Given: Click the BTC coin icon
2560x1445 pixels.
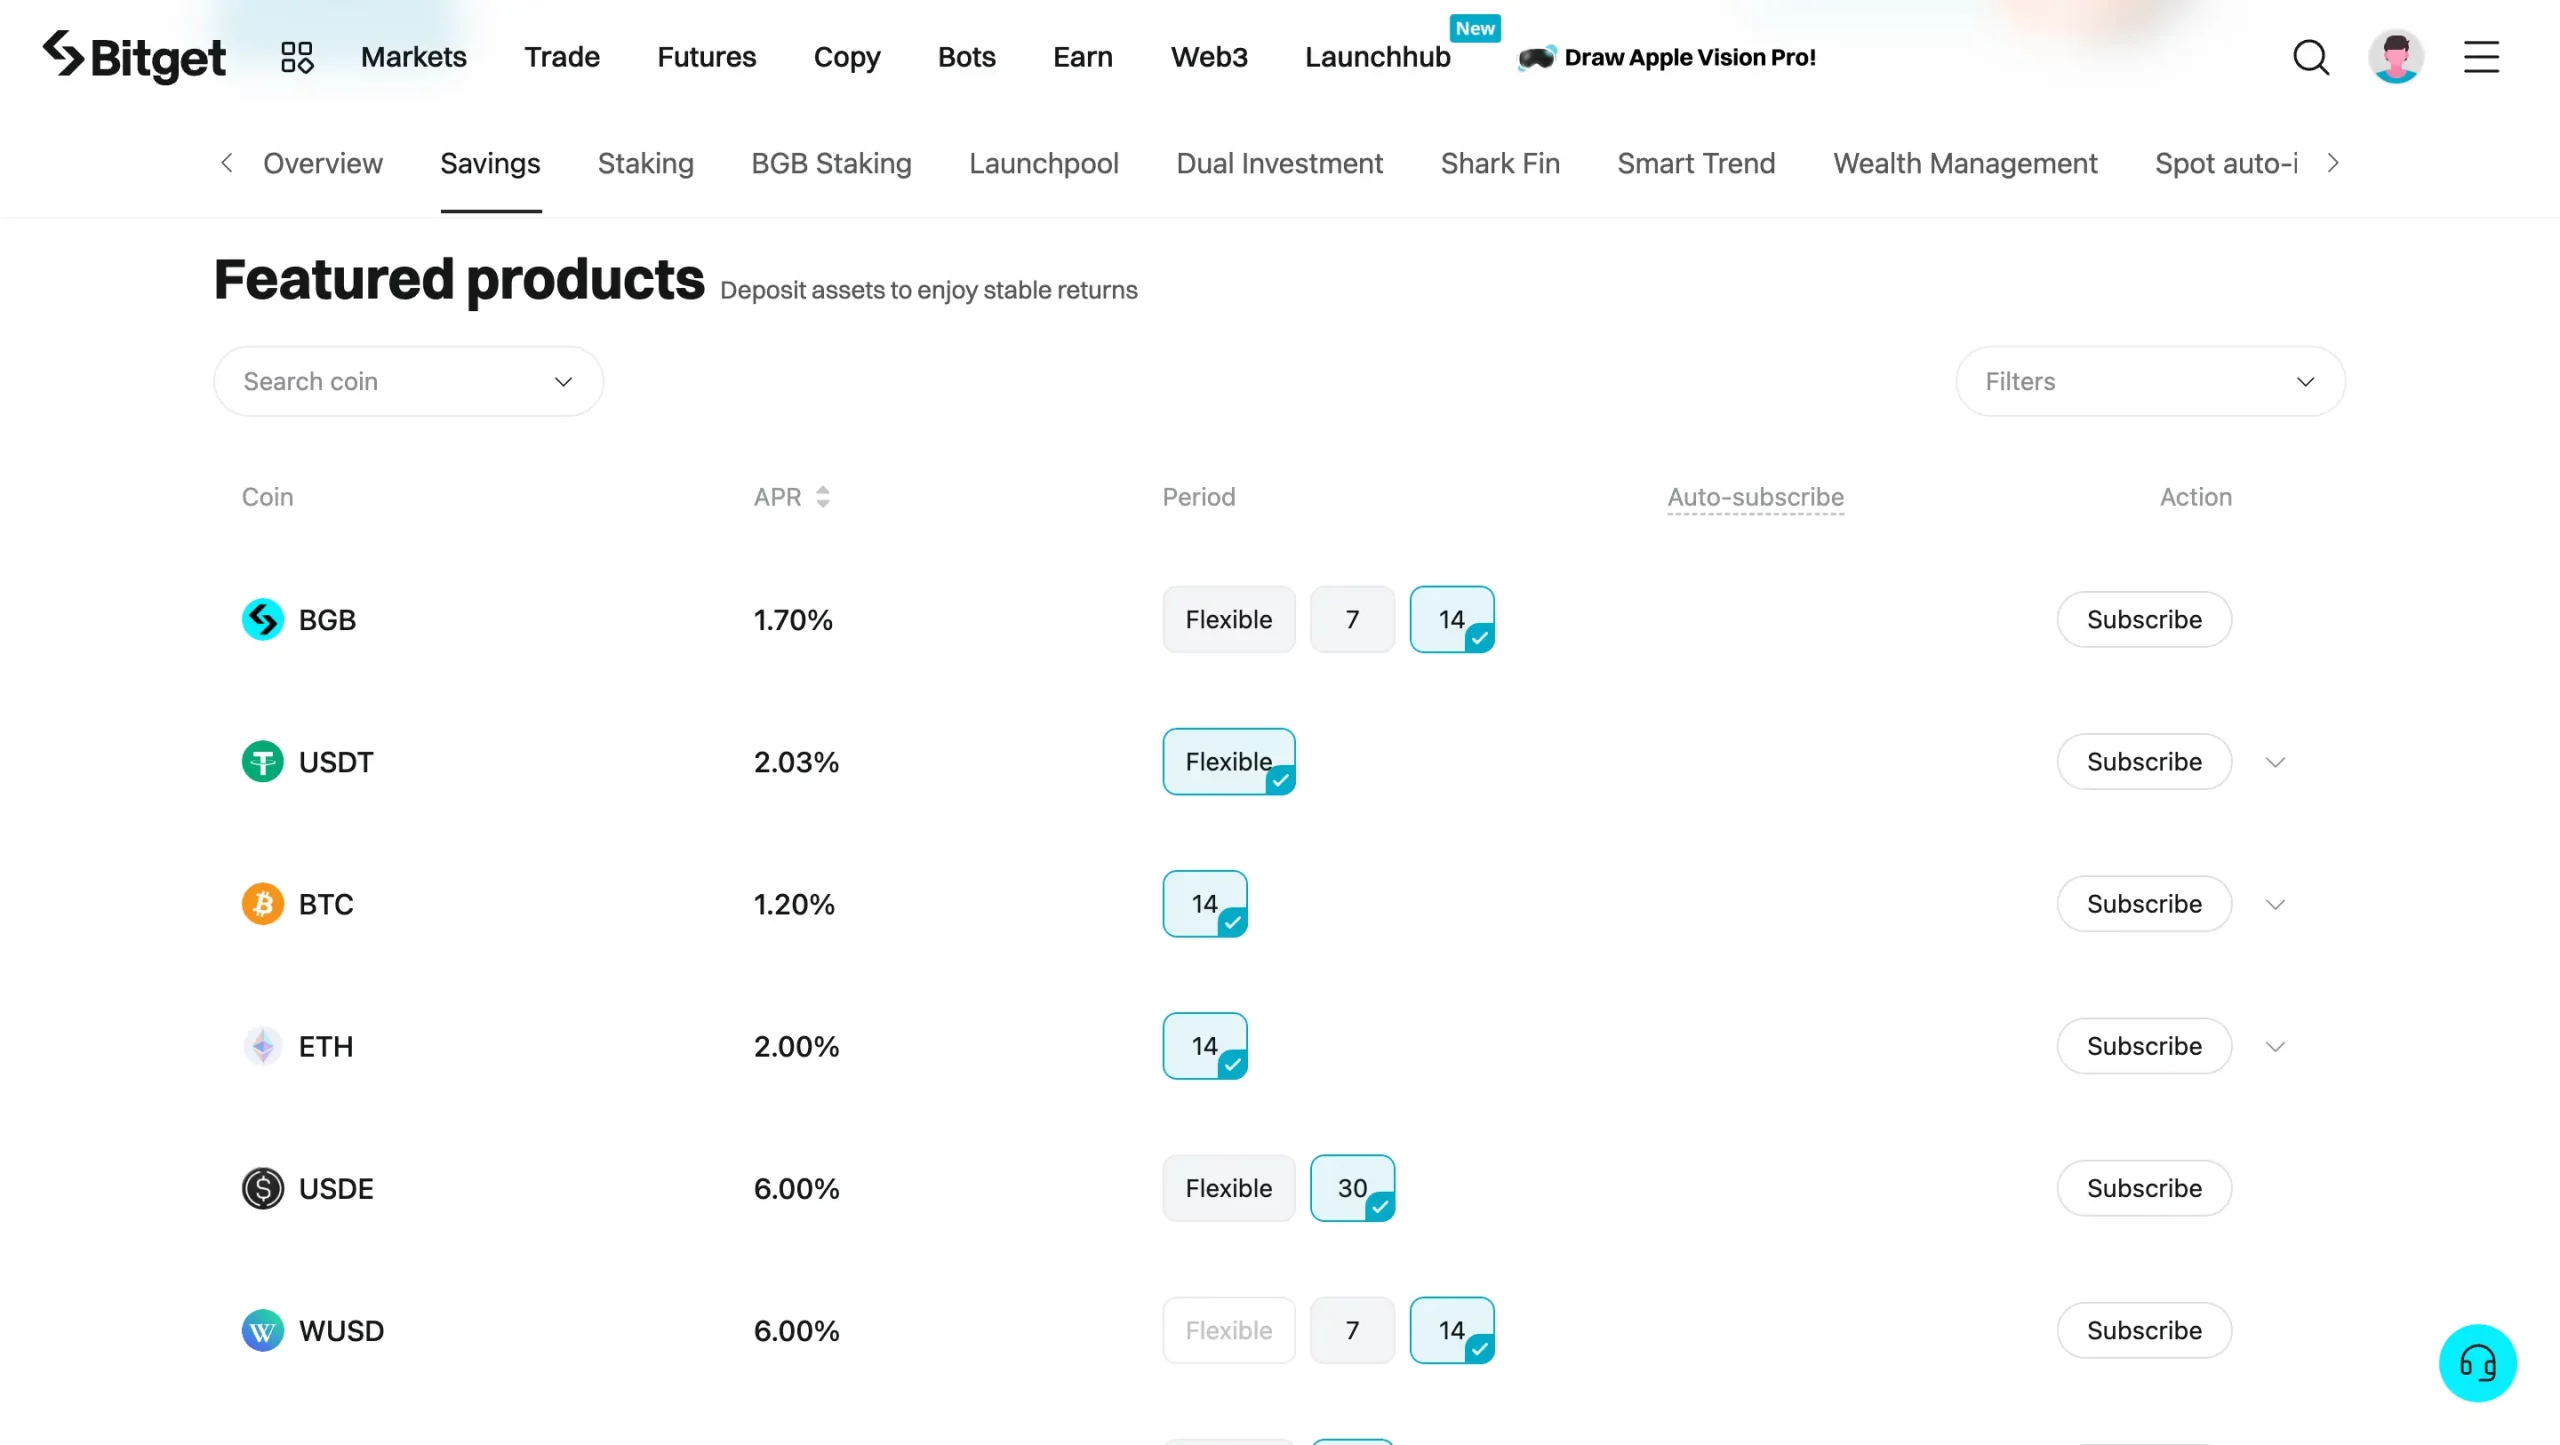Looking at the screenshot, I should 263,904.
